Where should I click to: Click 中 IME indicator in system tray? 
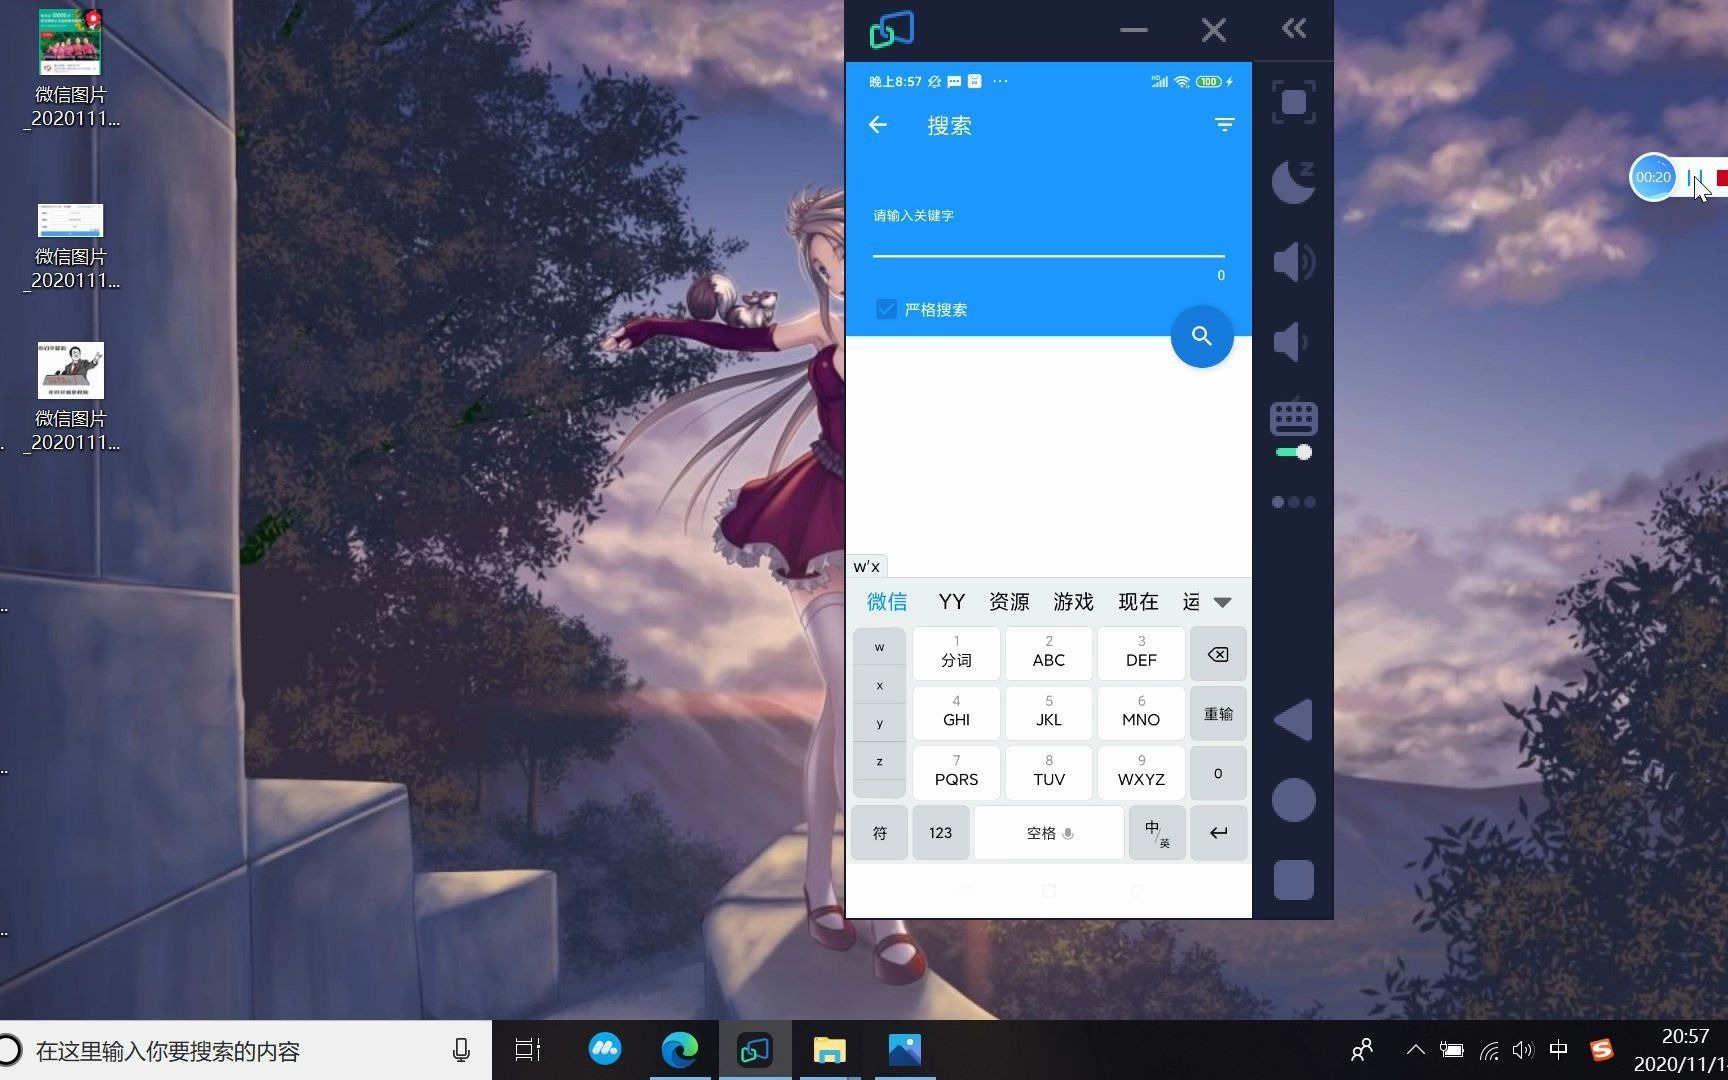click(1558, 1050)
